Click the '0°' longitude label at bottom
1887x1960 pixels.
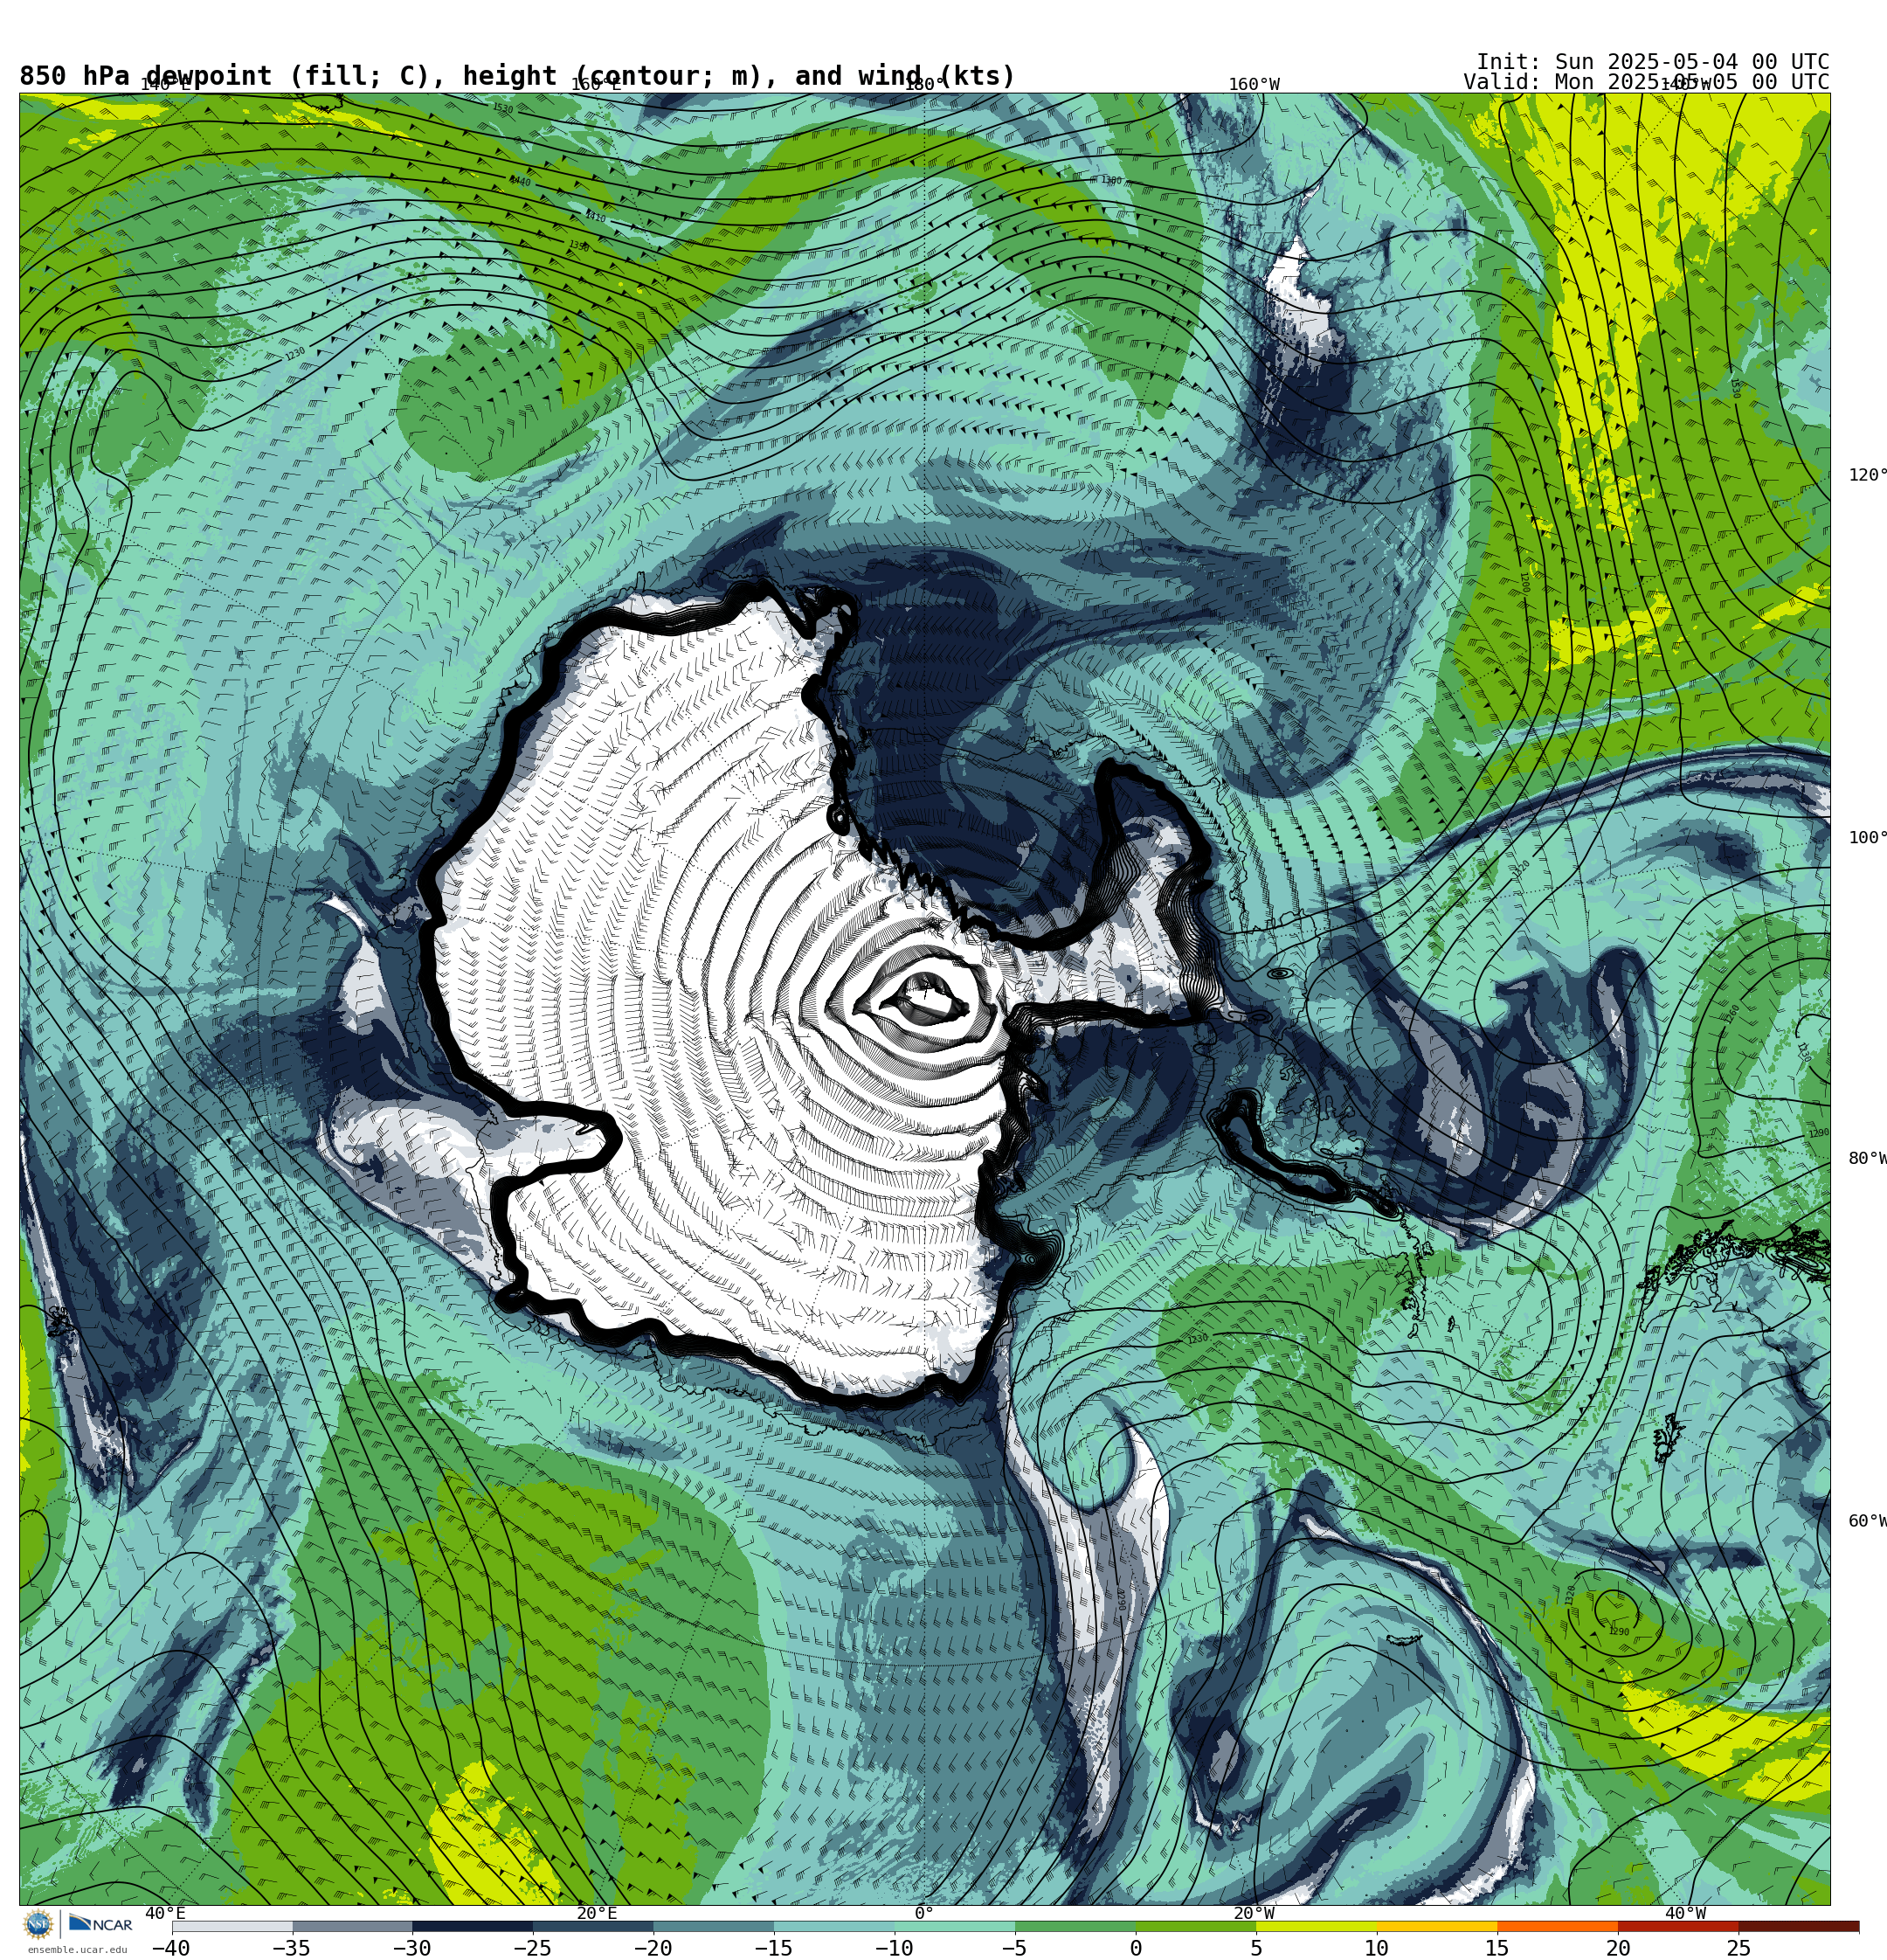pos(924,1914)
